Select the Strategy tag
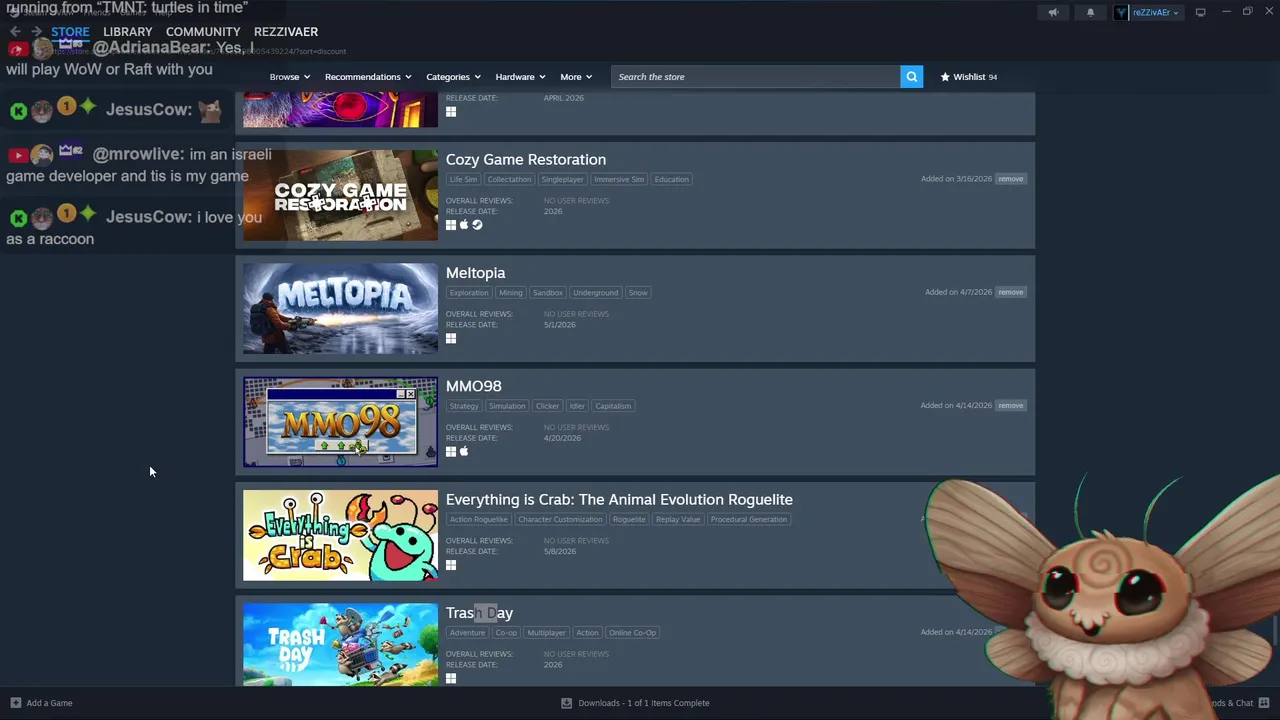1280x720 pixels. (x=464, y=406)
